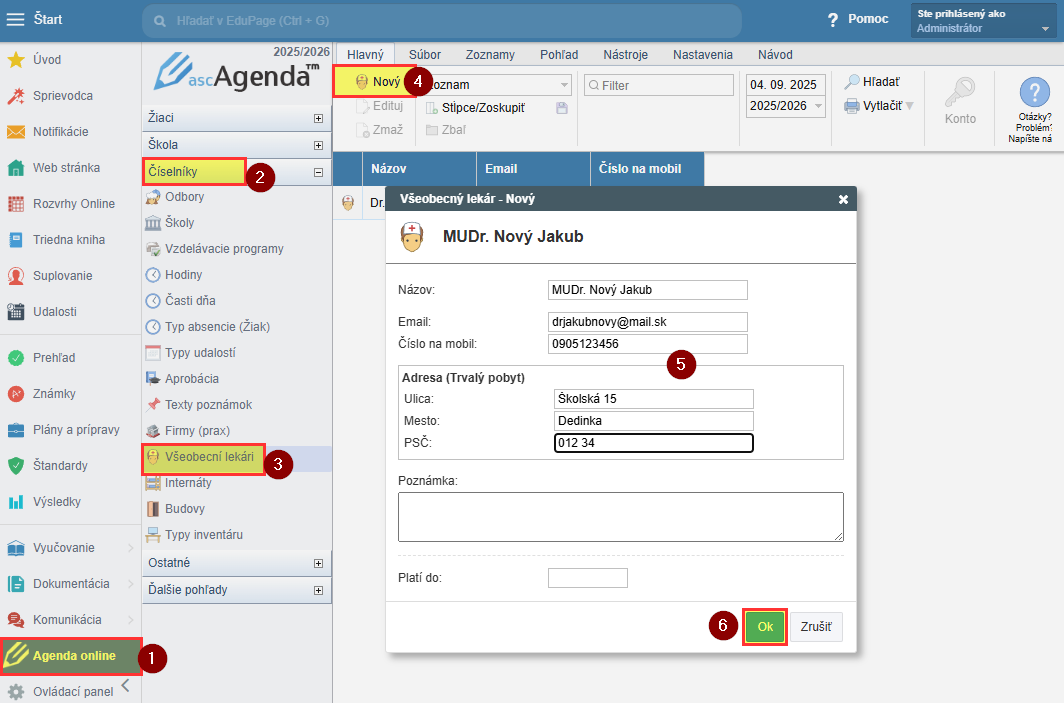Expand the Žiaci section
Screen dimensions: 1064x703
pyautogui.click(x=318, y=118)
